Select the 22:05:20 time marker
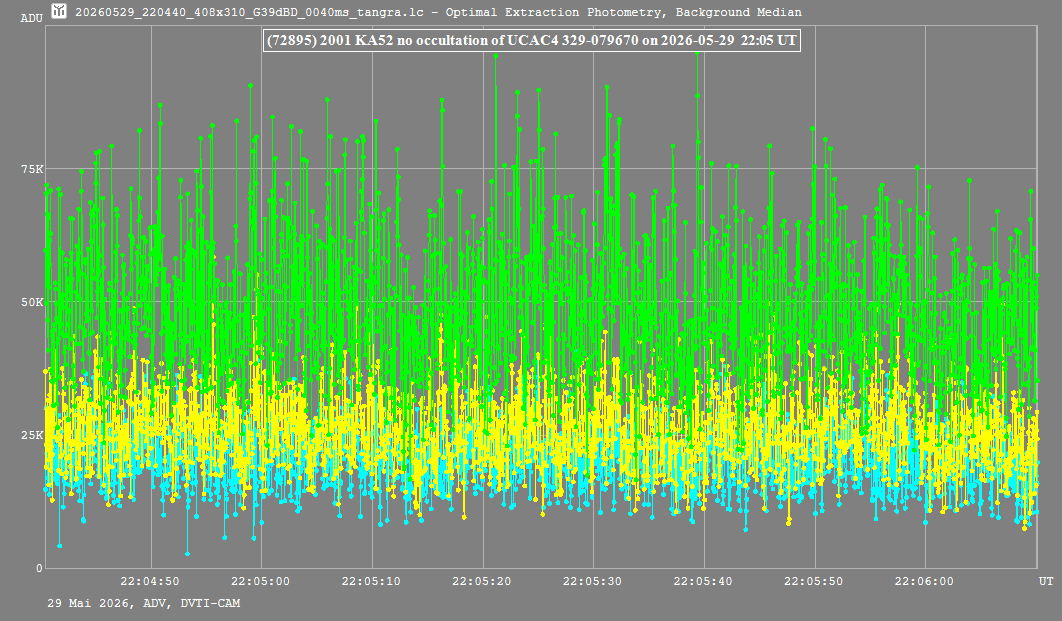Image resolution: width=1062 pixels, height=621 pixels. (x=482, y=581)
